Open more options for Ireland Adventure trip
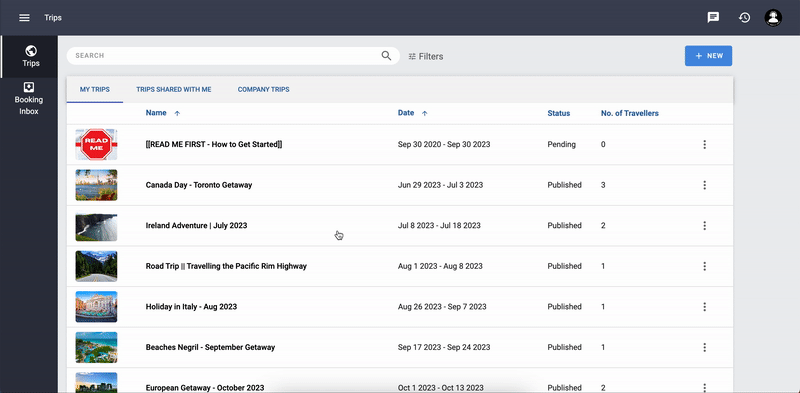 pos(705,225)
